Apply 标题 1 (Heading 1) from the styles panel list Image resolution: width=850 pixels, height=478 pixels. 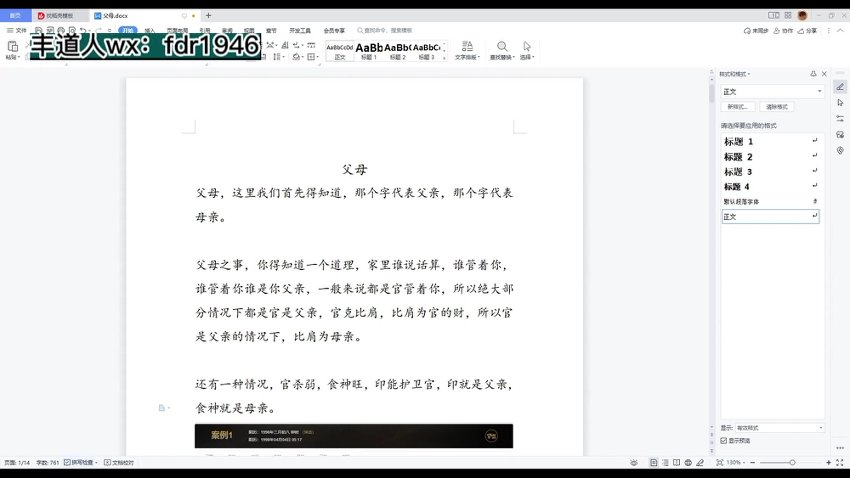(771, 141)
